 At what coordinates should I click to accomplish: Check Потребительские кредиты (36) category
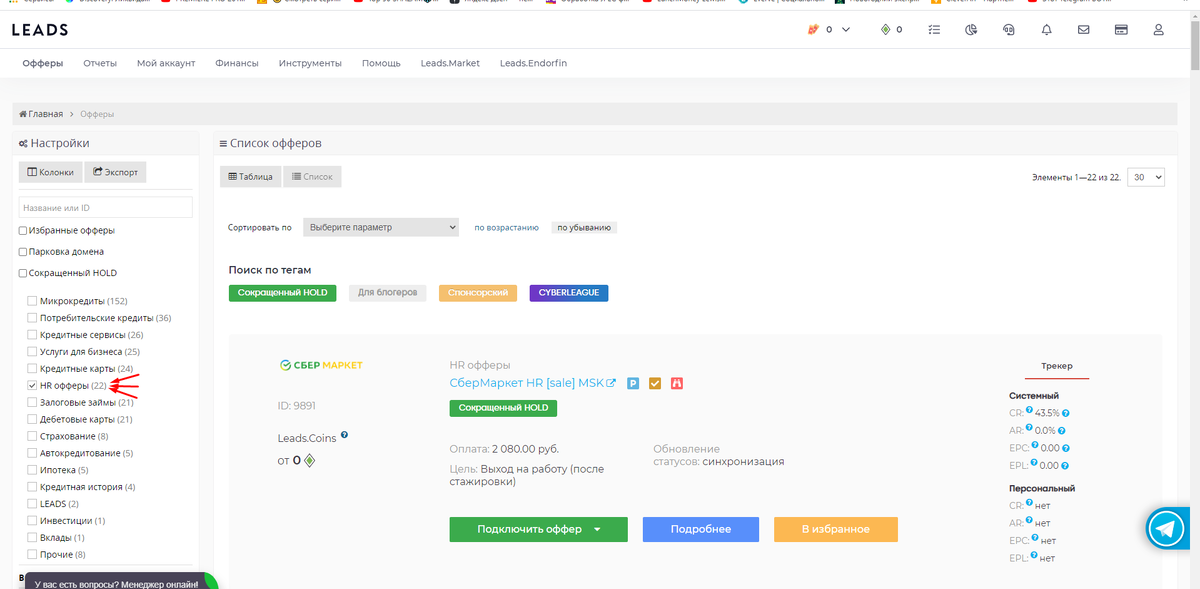[32, 318]
